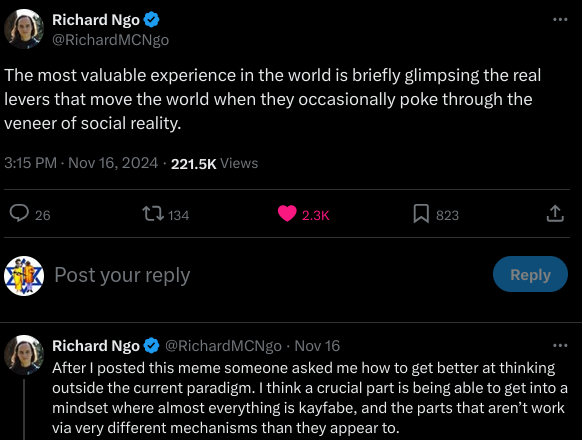Click the 2.3K likes count
Screen dimensions: 582x440
click(315, 215)
